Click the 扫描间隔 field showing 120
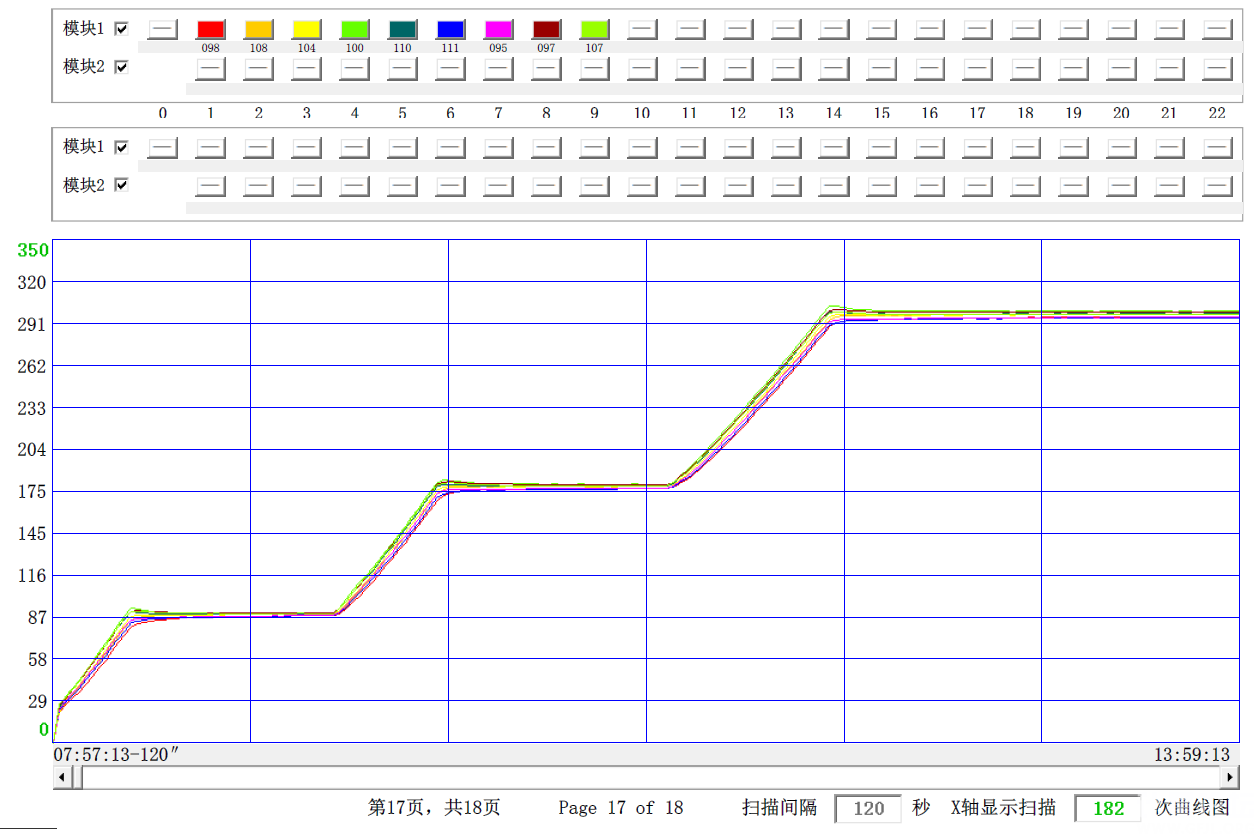 868,808
